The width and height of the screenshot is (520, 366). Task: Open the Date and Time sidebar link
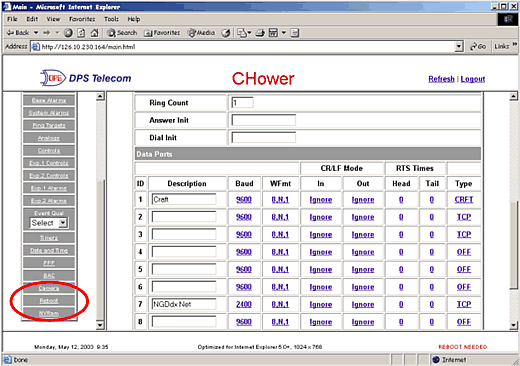tap(49, 250)
